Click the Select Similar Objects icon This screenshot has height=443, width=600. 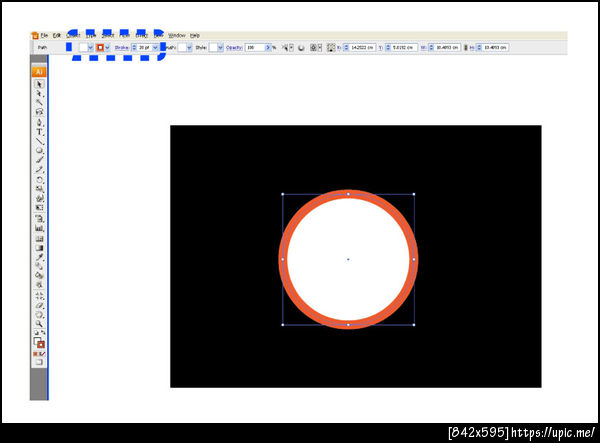(285, 48)
